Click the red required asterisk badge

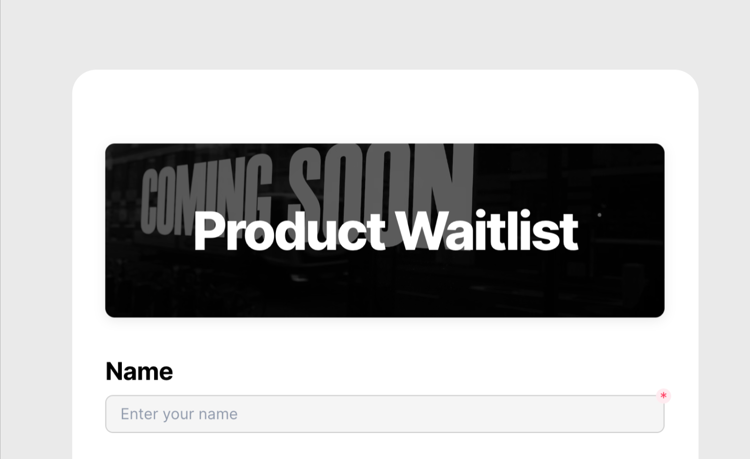pos(663,396)
